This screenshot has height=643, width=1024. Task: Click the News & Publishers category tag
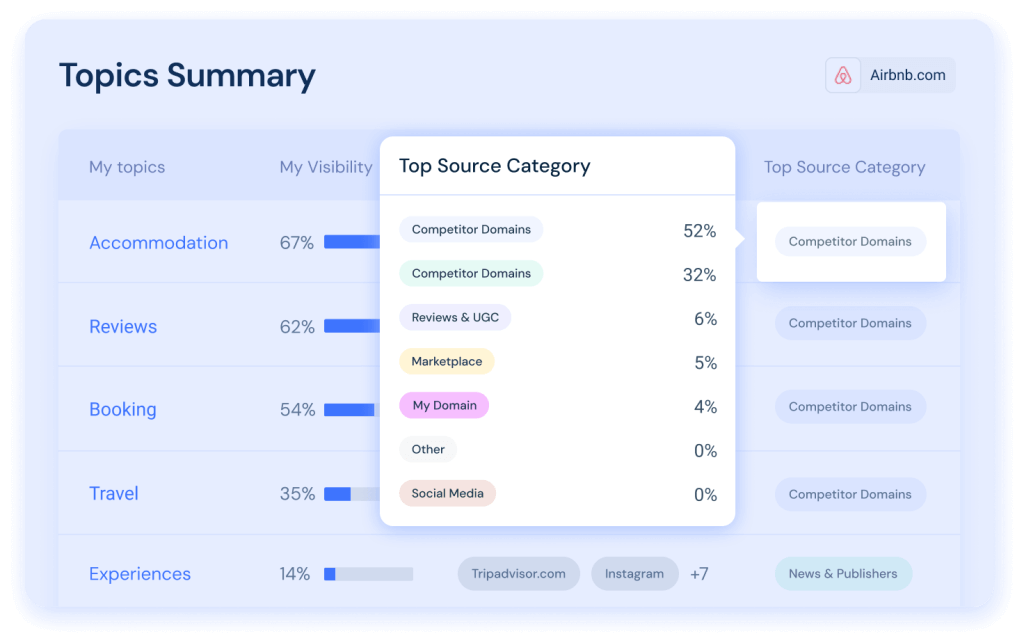tap(843, 573)
